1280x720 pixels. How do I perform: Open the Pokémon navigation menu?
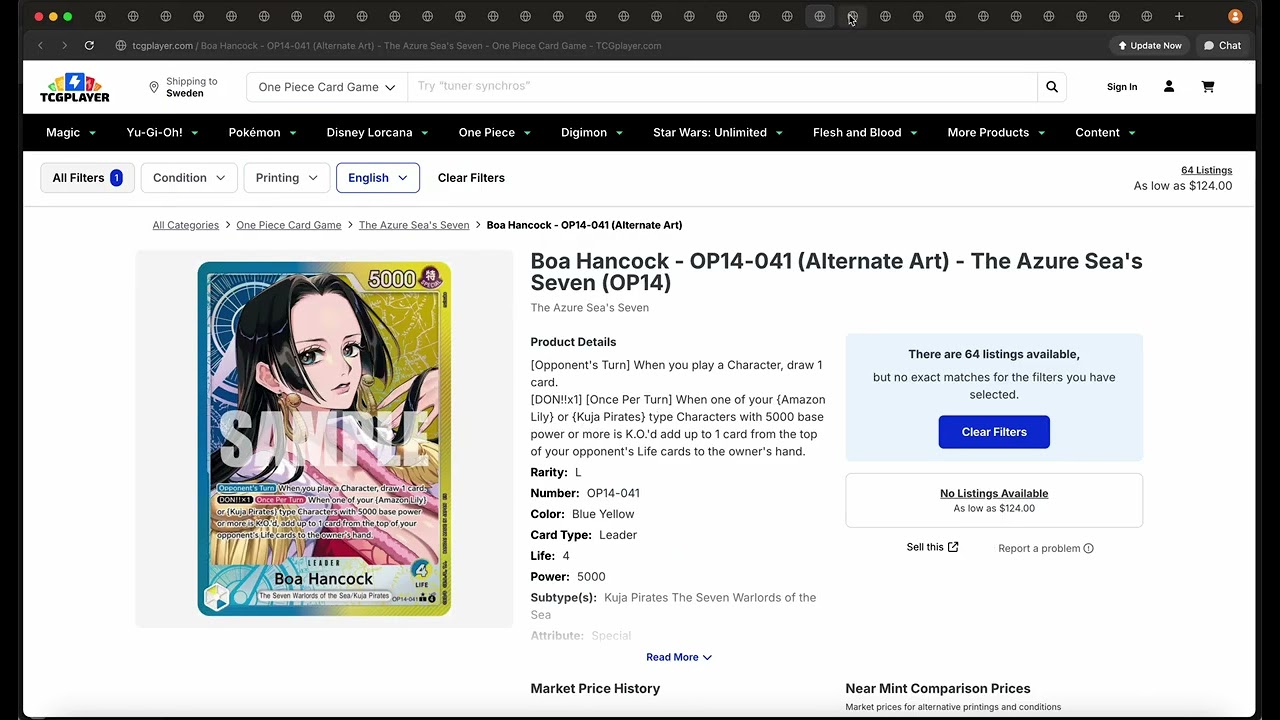263,132
